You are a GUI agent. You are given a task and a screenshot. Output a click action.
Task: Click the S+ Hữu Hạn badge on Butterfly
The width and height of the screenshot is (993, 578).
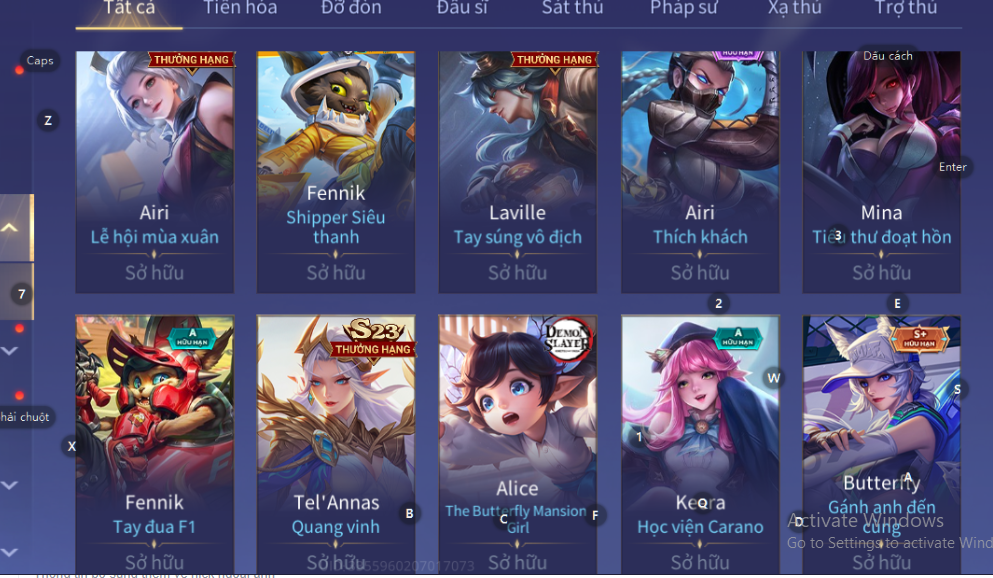(x=920, y=338)
